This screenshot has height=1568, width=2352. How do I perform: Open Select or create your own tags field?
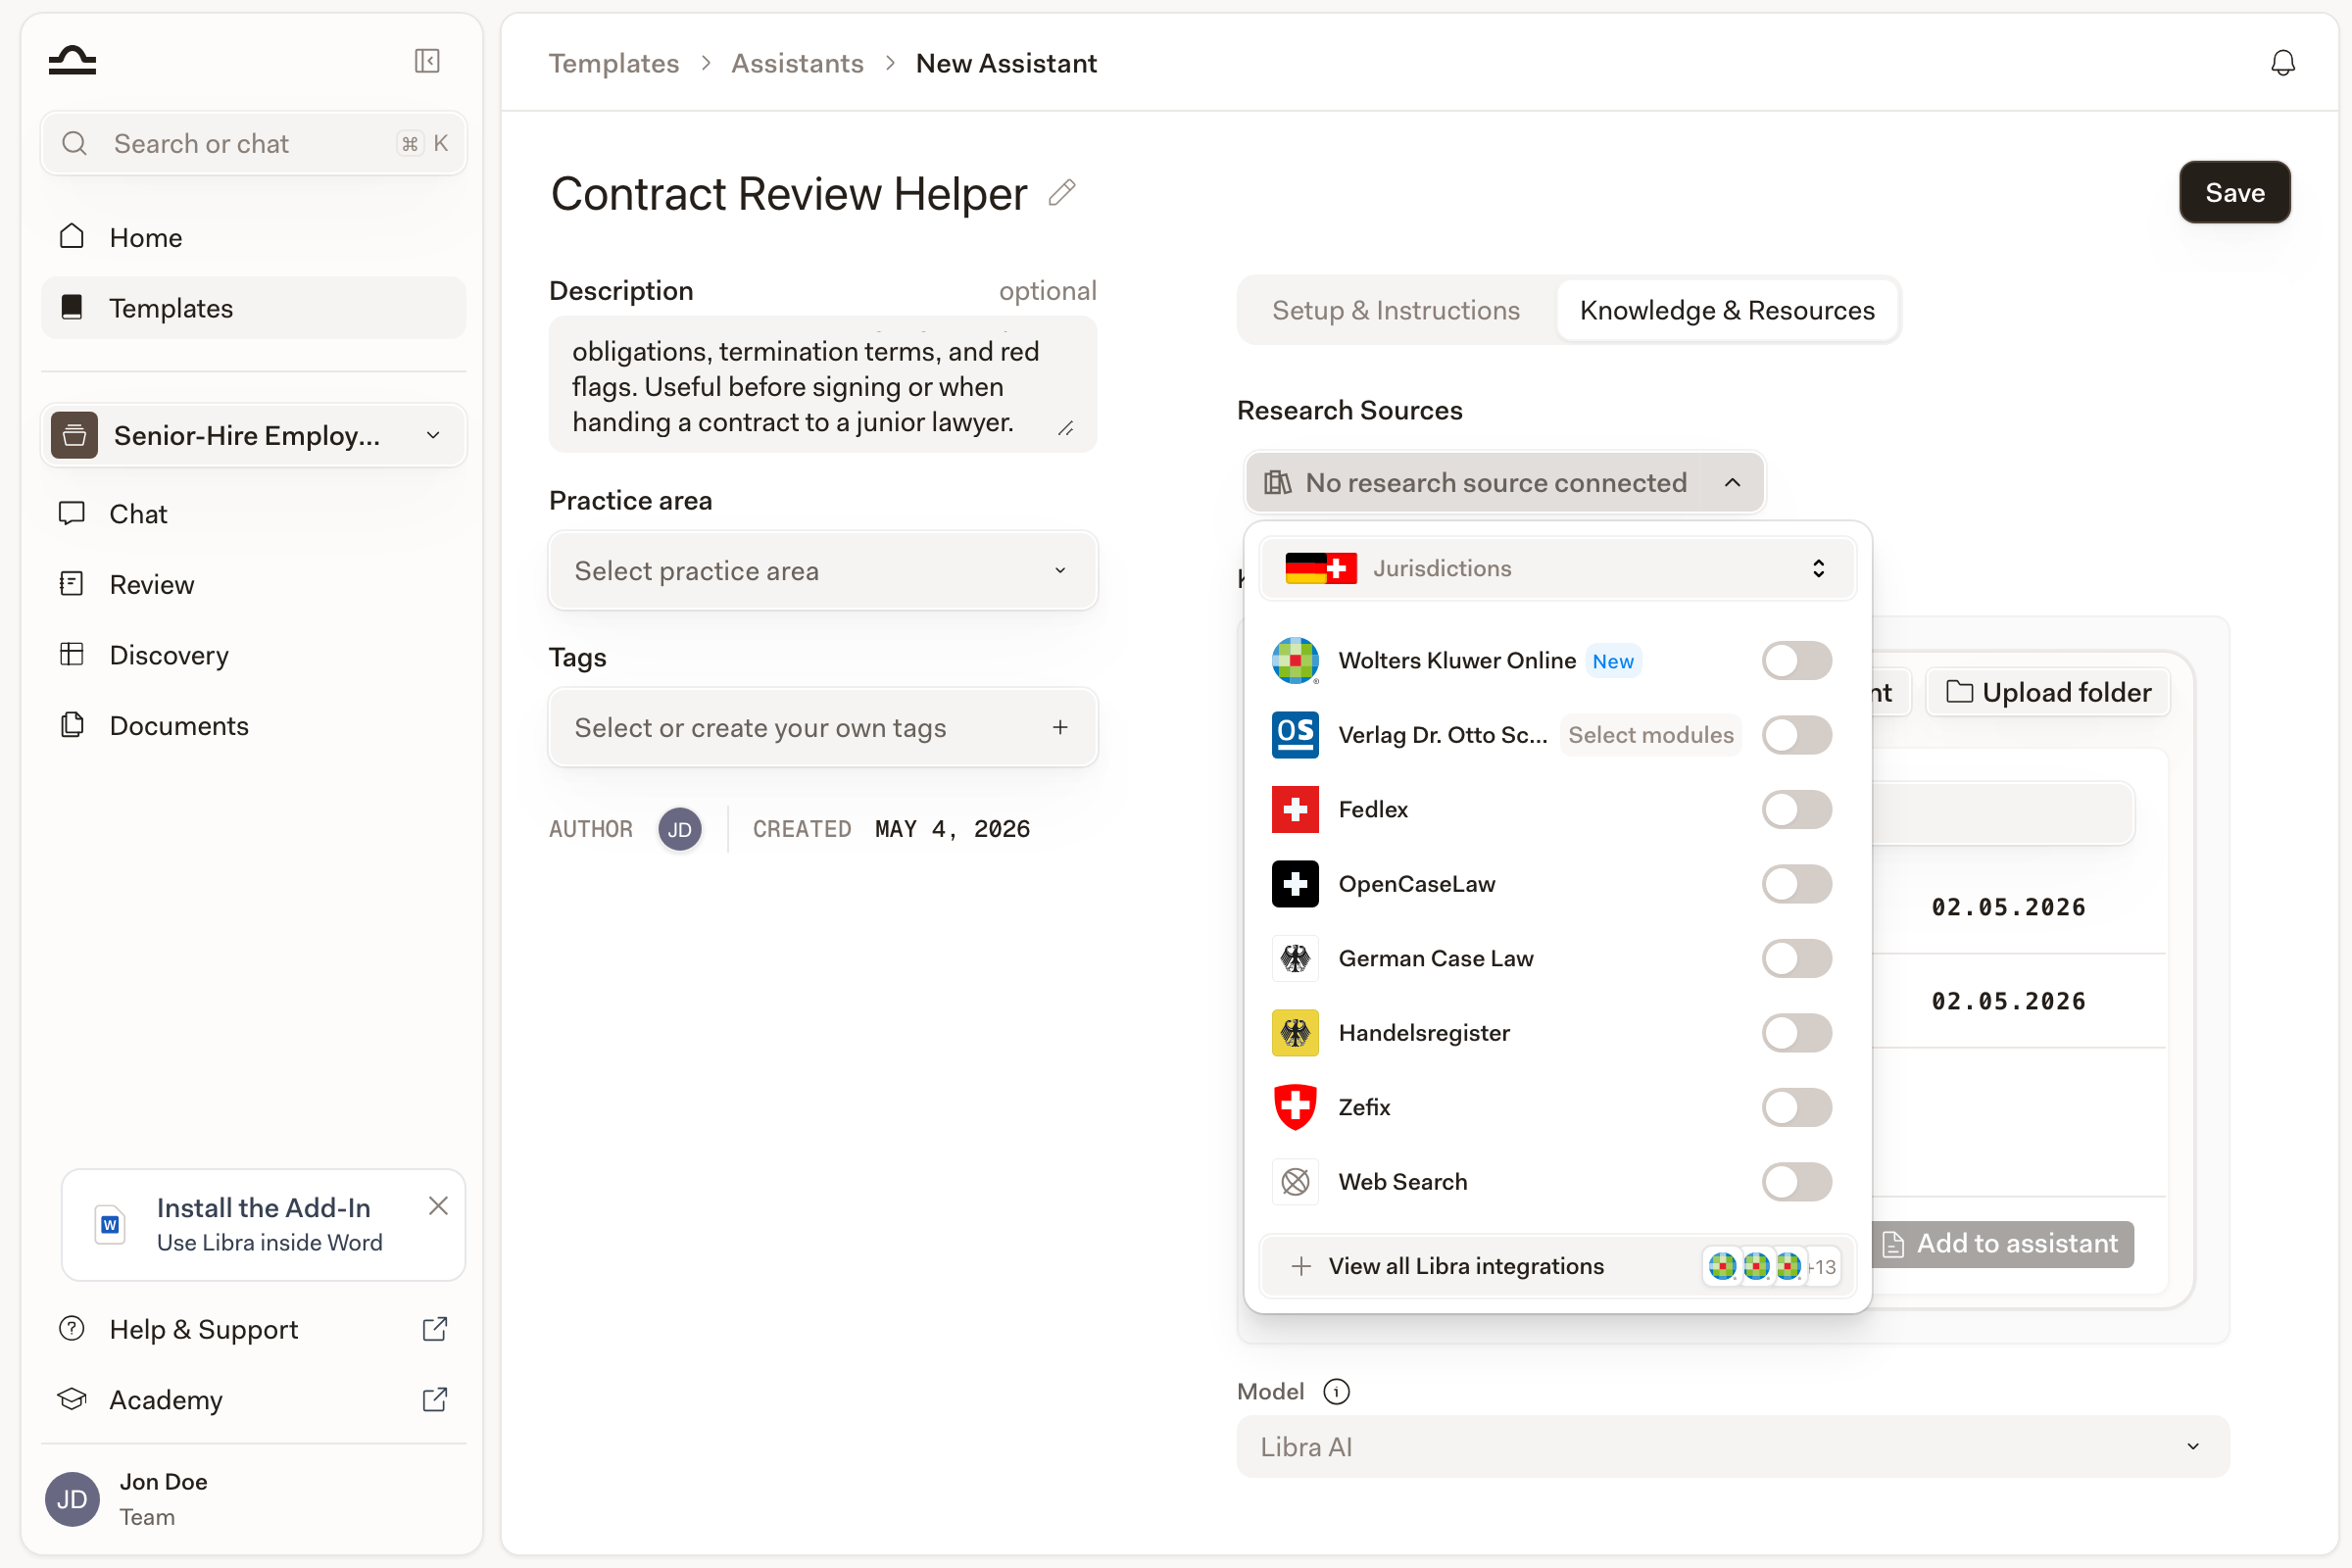point(823,727)
